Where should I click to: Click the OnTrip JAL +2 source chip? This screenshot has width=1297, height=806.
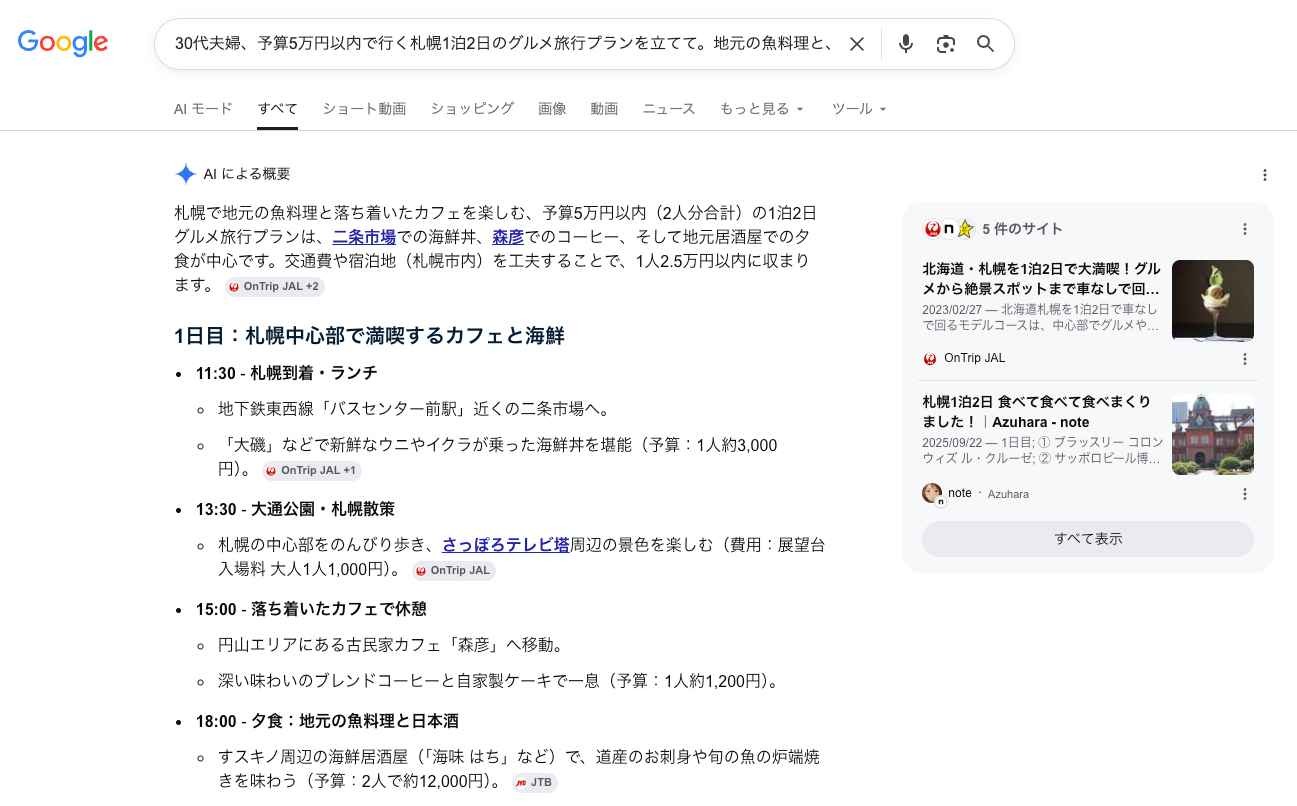pyautogui.click(x=275, y=286)
